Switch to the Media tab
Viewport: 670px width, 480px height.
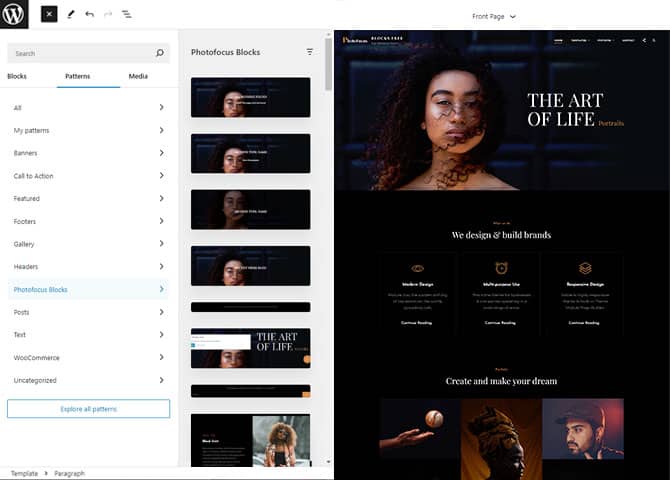(x=138, y=76)
